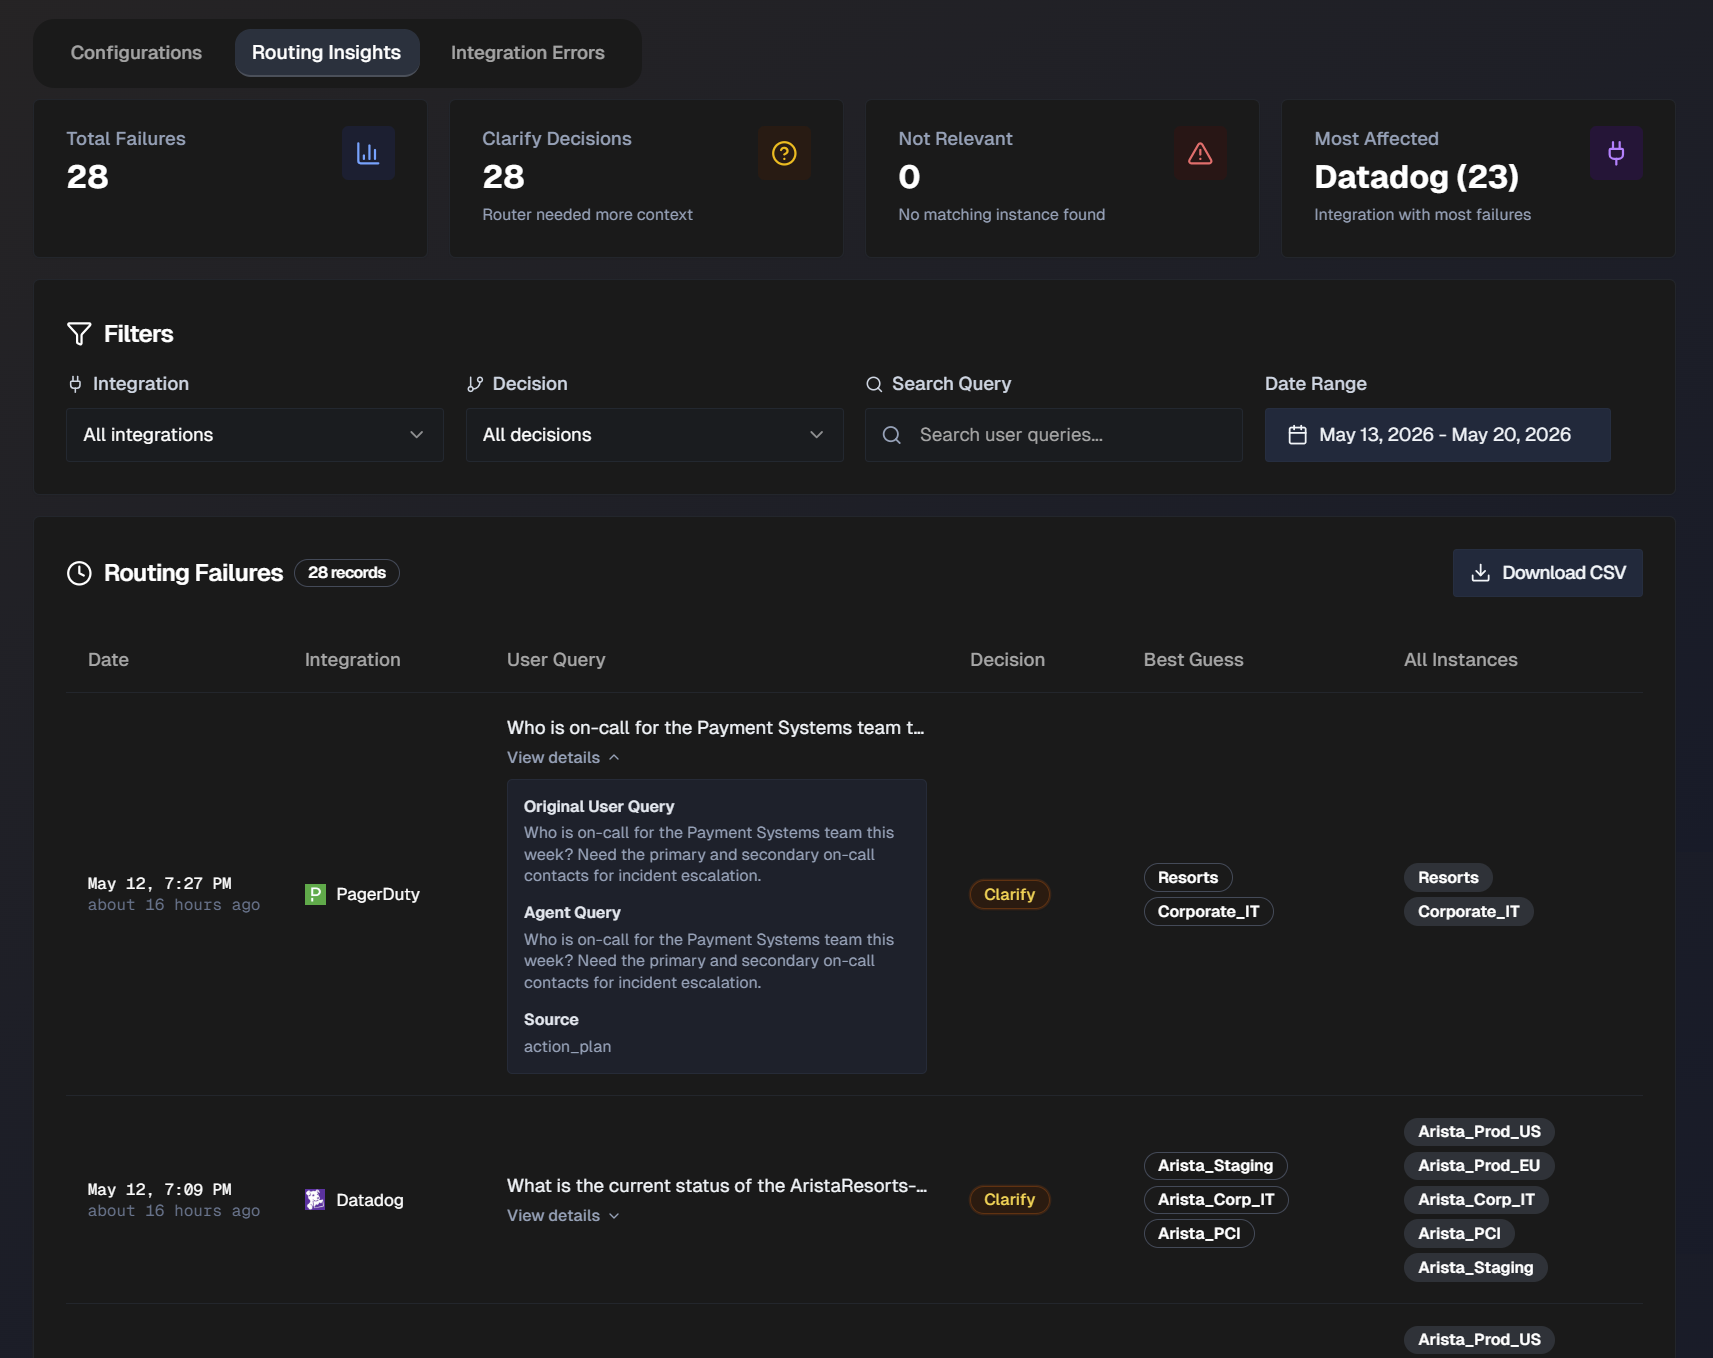This screenshot has height=1358, width=1713.
Task: Click Arista_Prod_EU tag in All Instances
Action: pos(1479,1166)
